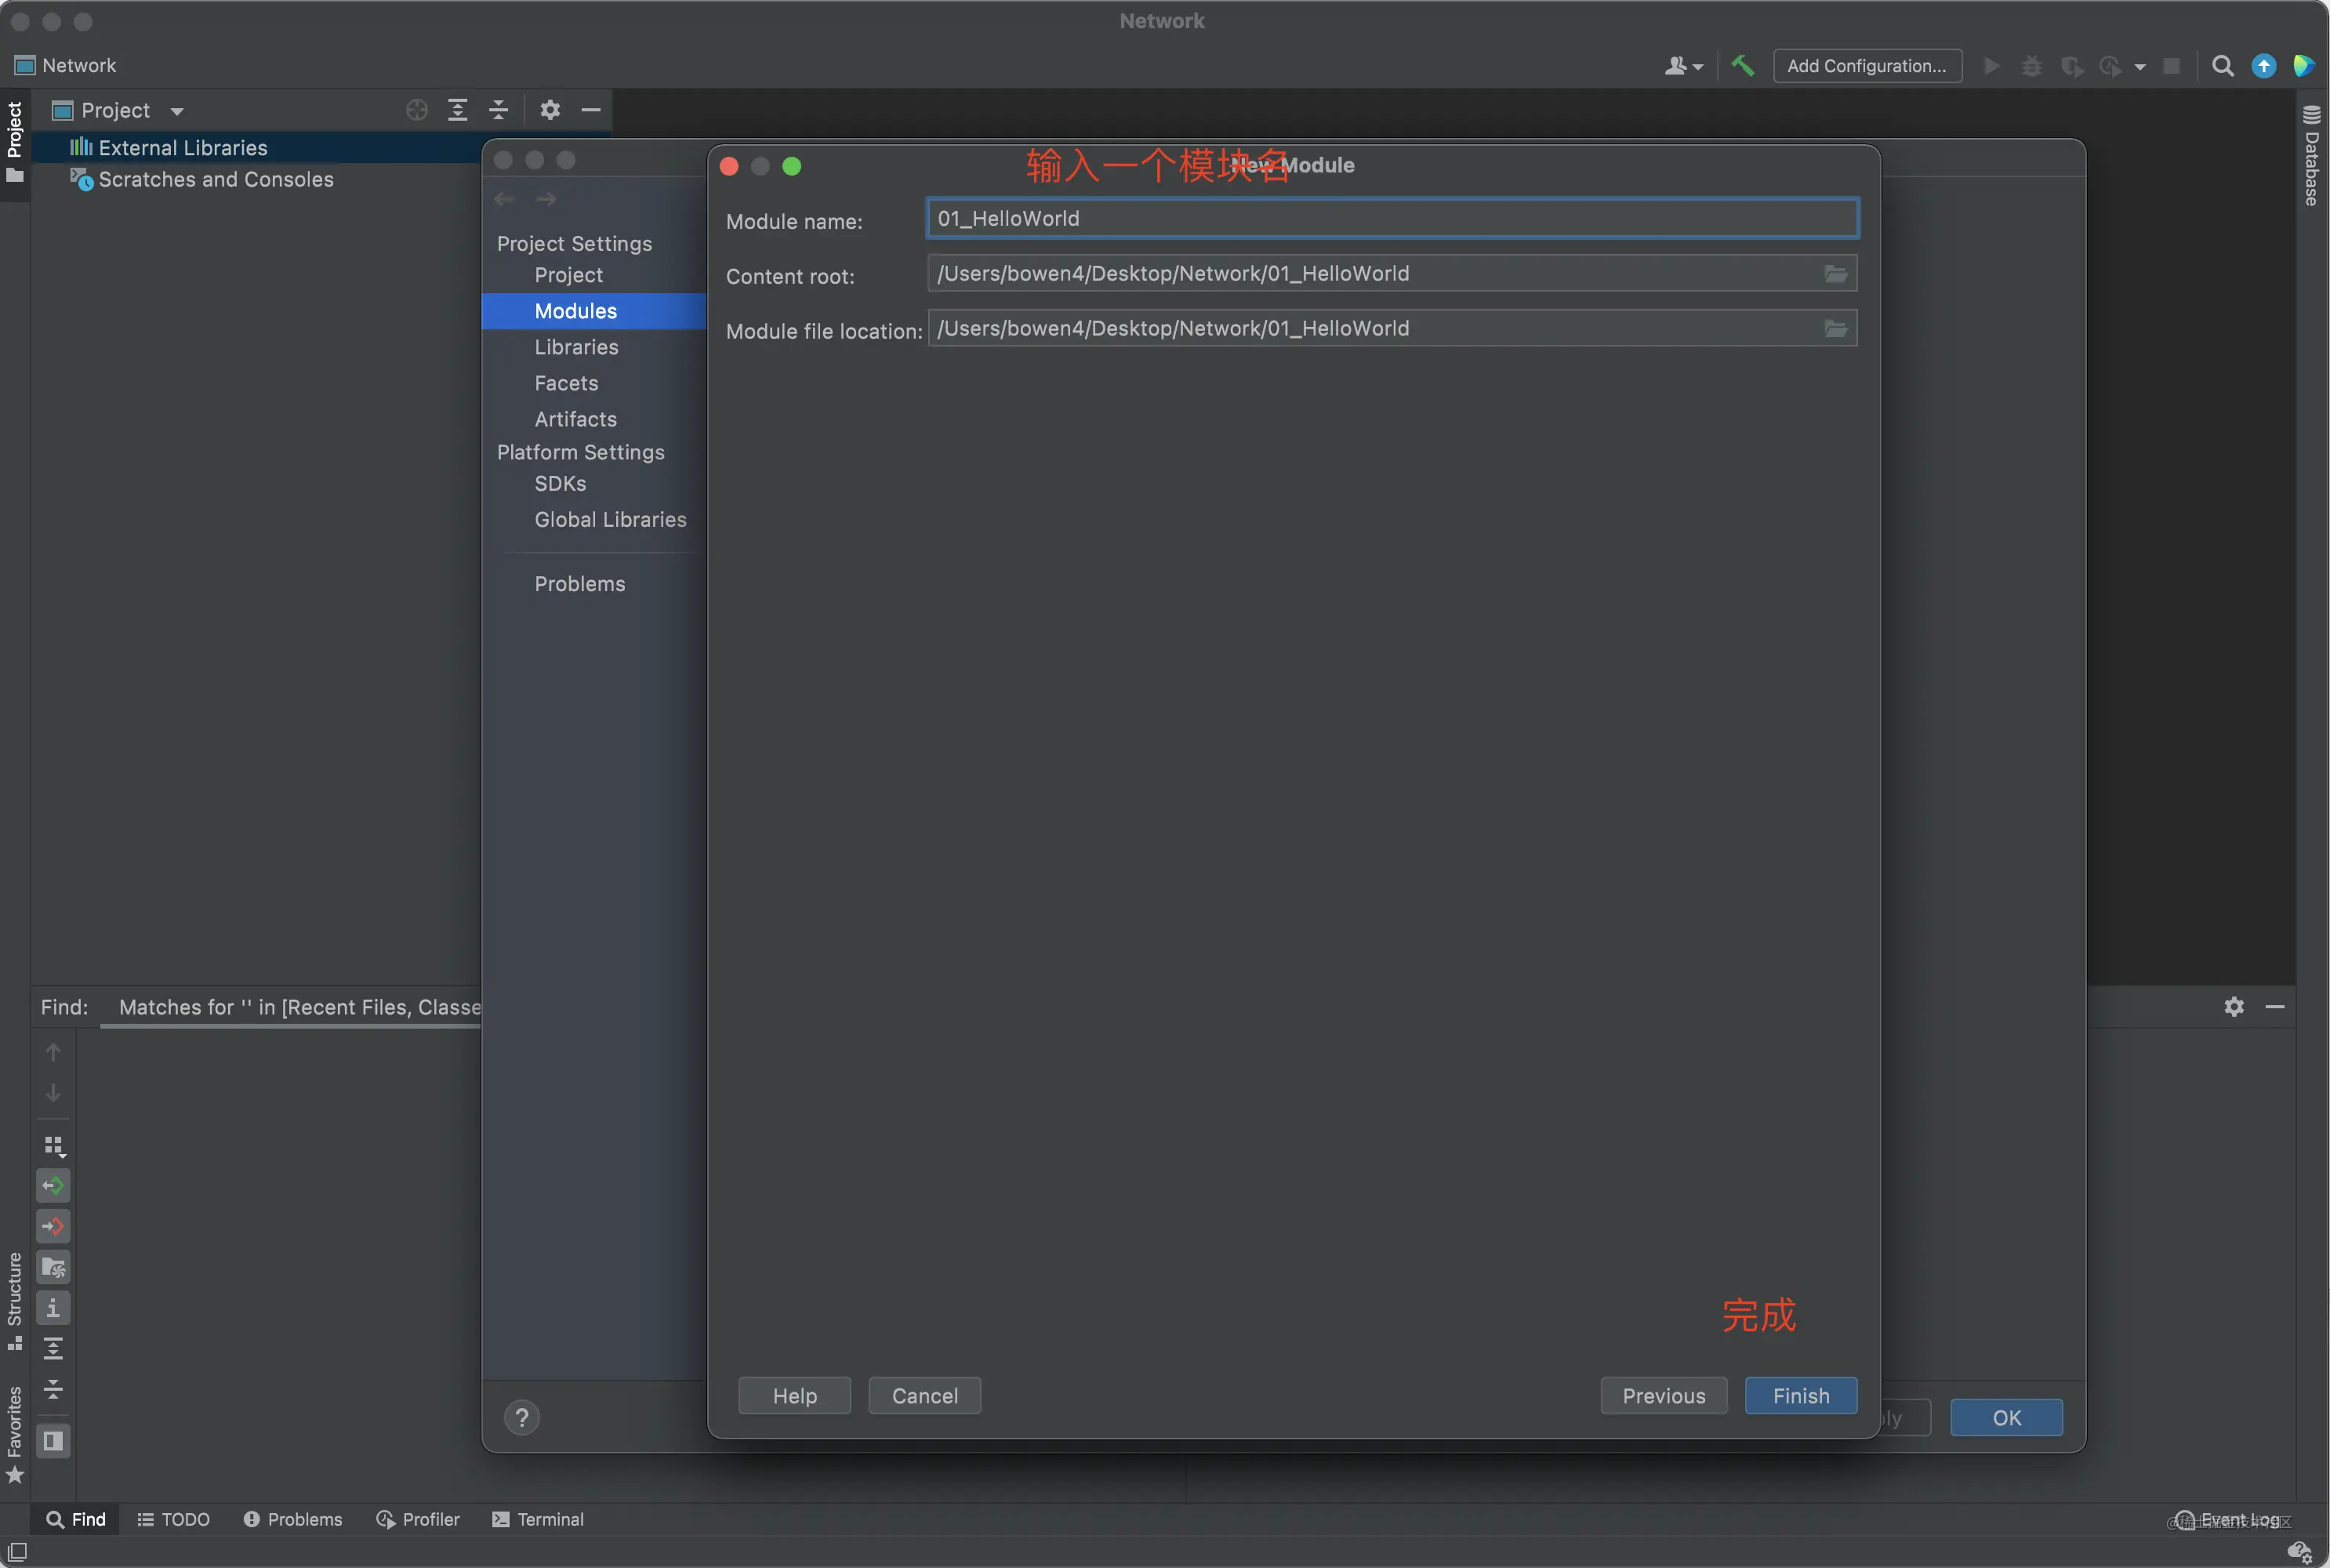The height and width of the screenshot is (1568, 2330).
Task: Open the Favorites side tab
Action: tap(14, 1434)
